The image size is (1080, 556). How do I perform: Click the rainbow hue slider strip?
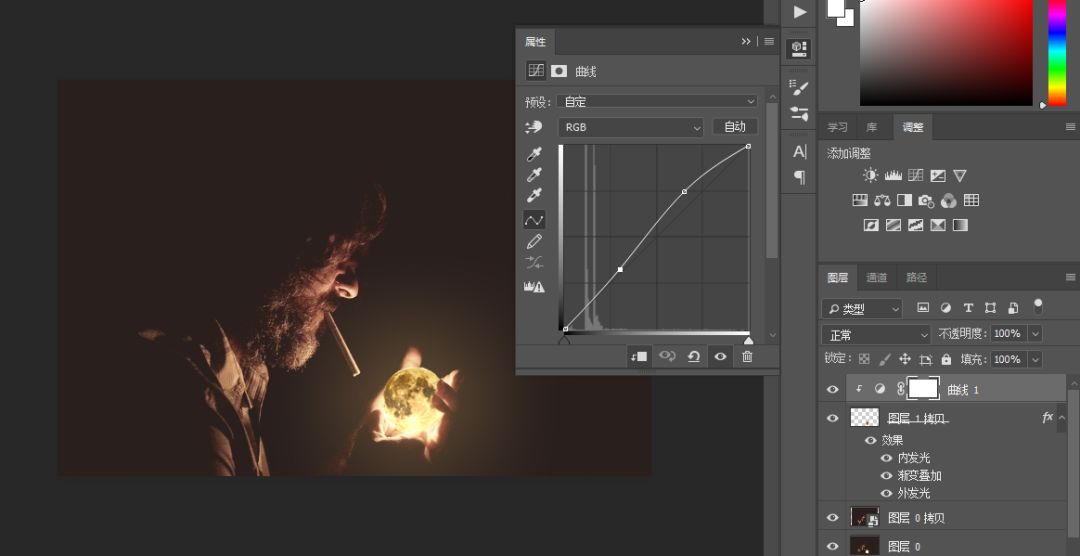point(1057,52)
